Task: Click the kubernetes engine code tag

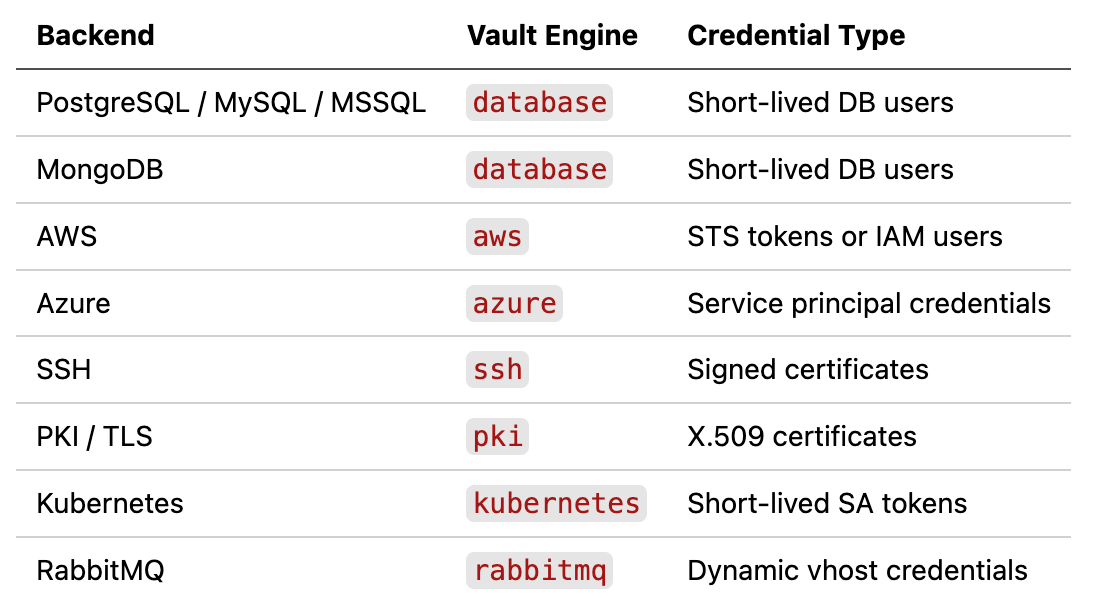Action: tap(556, 503)
